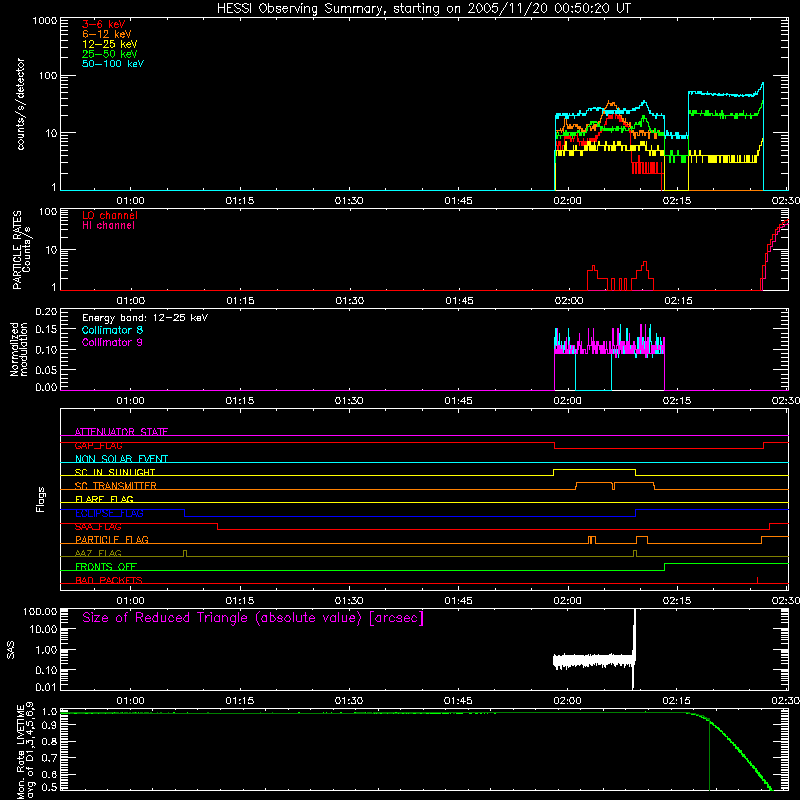
Task: Select the SC_IN_SUNLIGHT flag label
Action: tap(115, 472)
